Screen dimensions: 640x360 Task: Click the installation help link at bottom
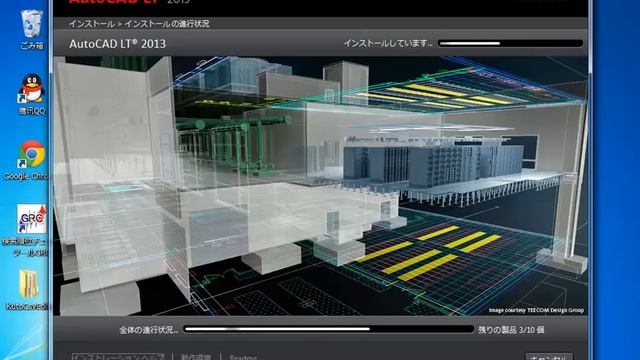click(118, 357)
